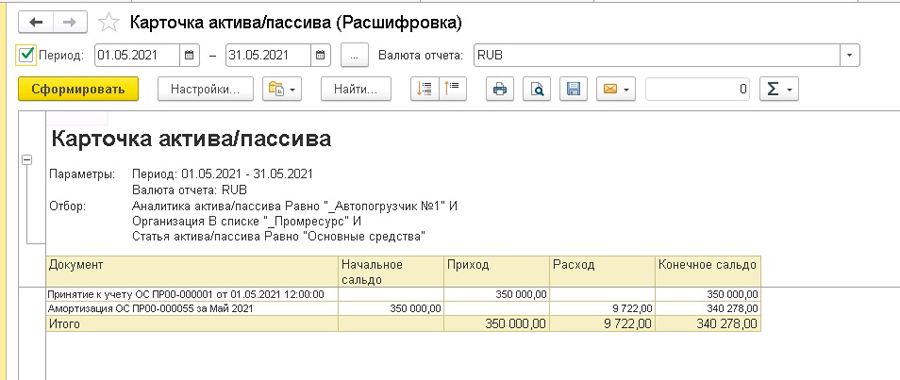The image size is (900, 380).
Task: Select the Приход column header
Action: (x=496, y=271)
